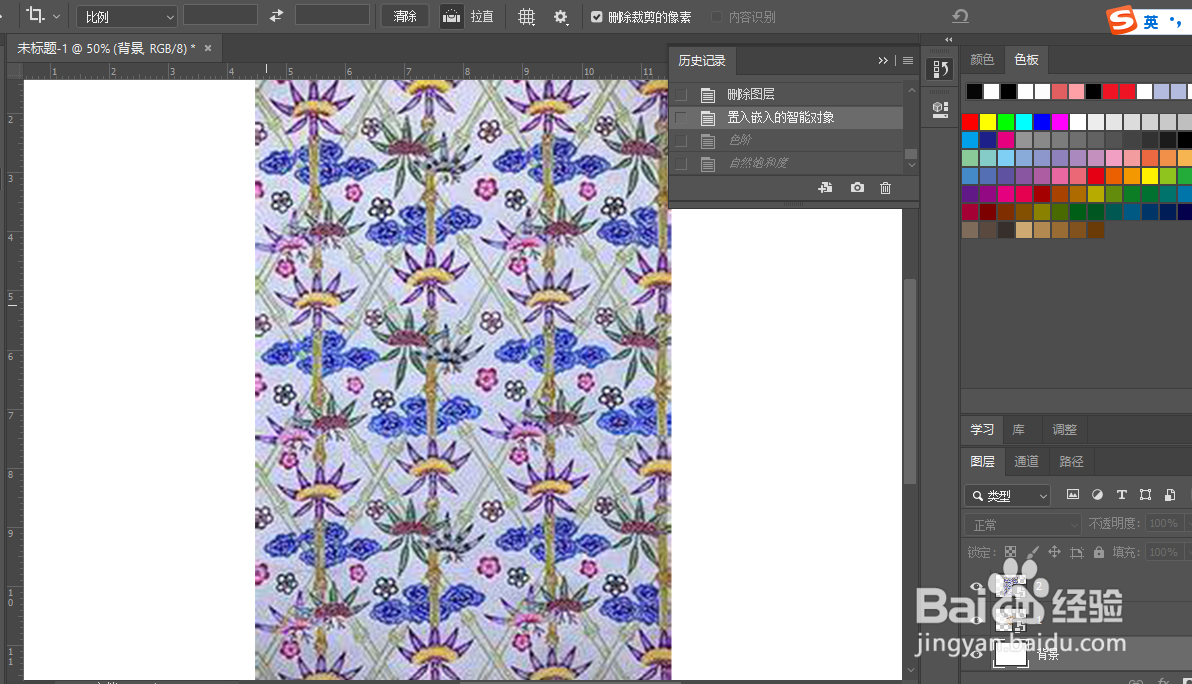The height and width of the screenshot is (684, 1192).
Task: Pick the cyan swatch
Action: (1024, 122)
